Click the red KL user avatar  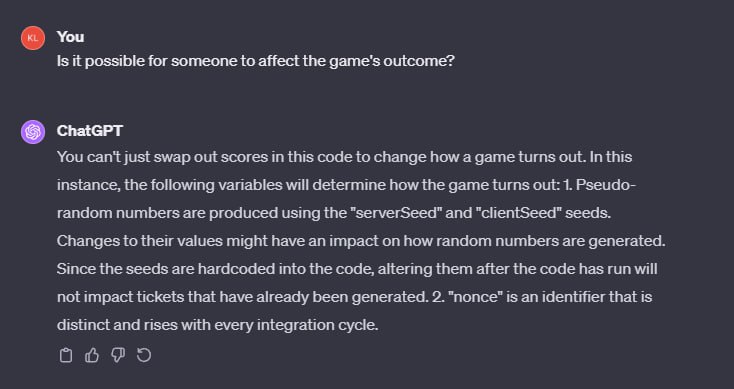coord(33,38)
